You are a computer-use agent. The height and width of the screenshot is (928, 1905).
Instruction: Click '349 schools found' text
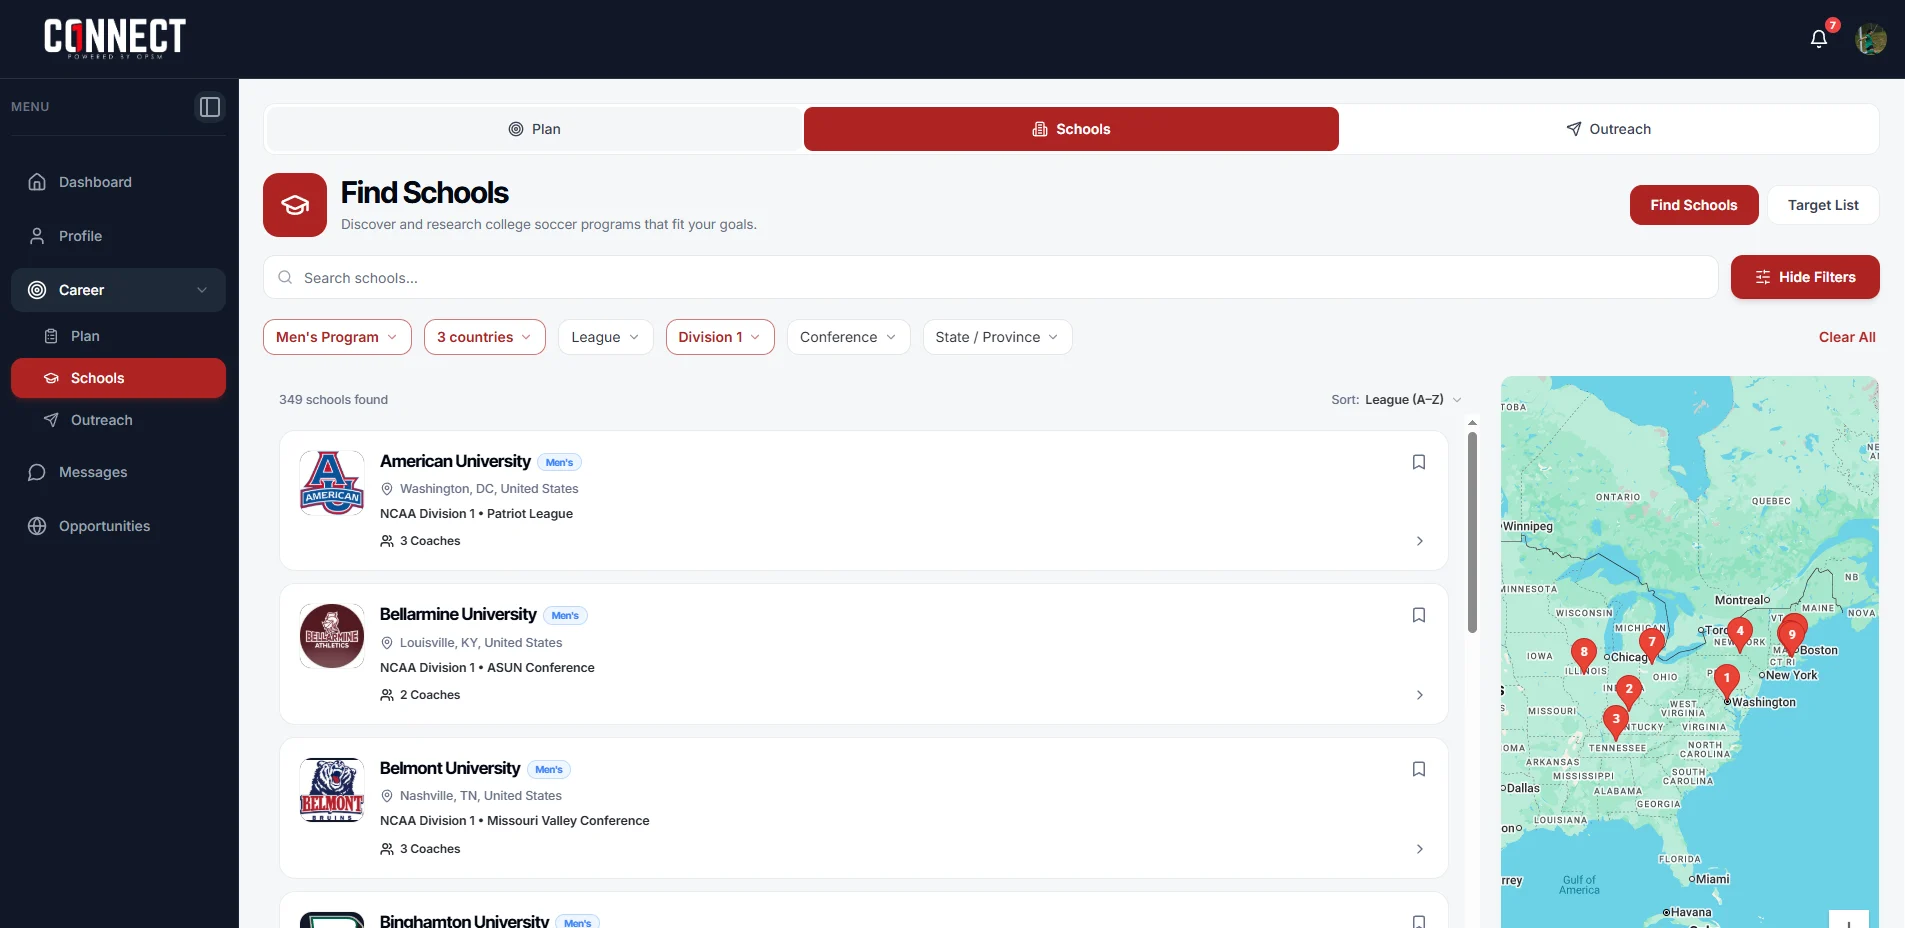tap(333, 400)
